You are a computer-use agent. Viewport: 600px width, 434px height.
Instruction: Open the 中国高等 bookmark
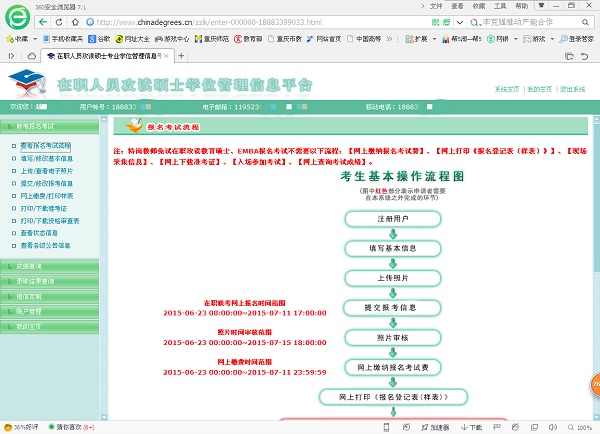pyautogui.click(x=364, y=39)
